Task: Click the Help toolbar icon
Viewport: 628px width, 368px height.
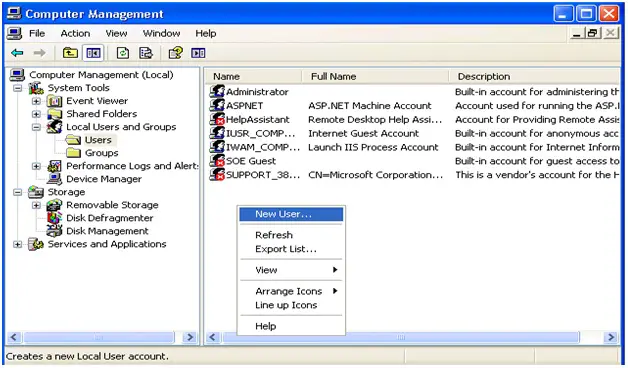Action: pos(175,53)
